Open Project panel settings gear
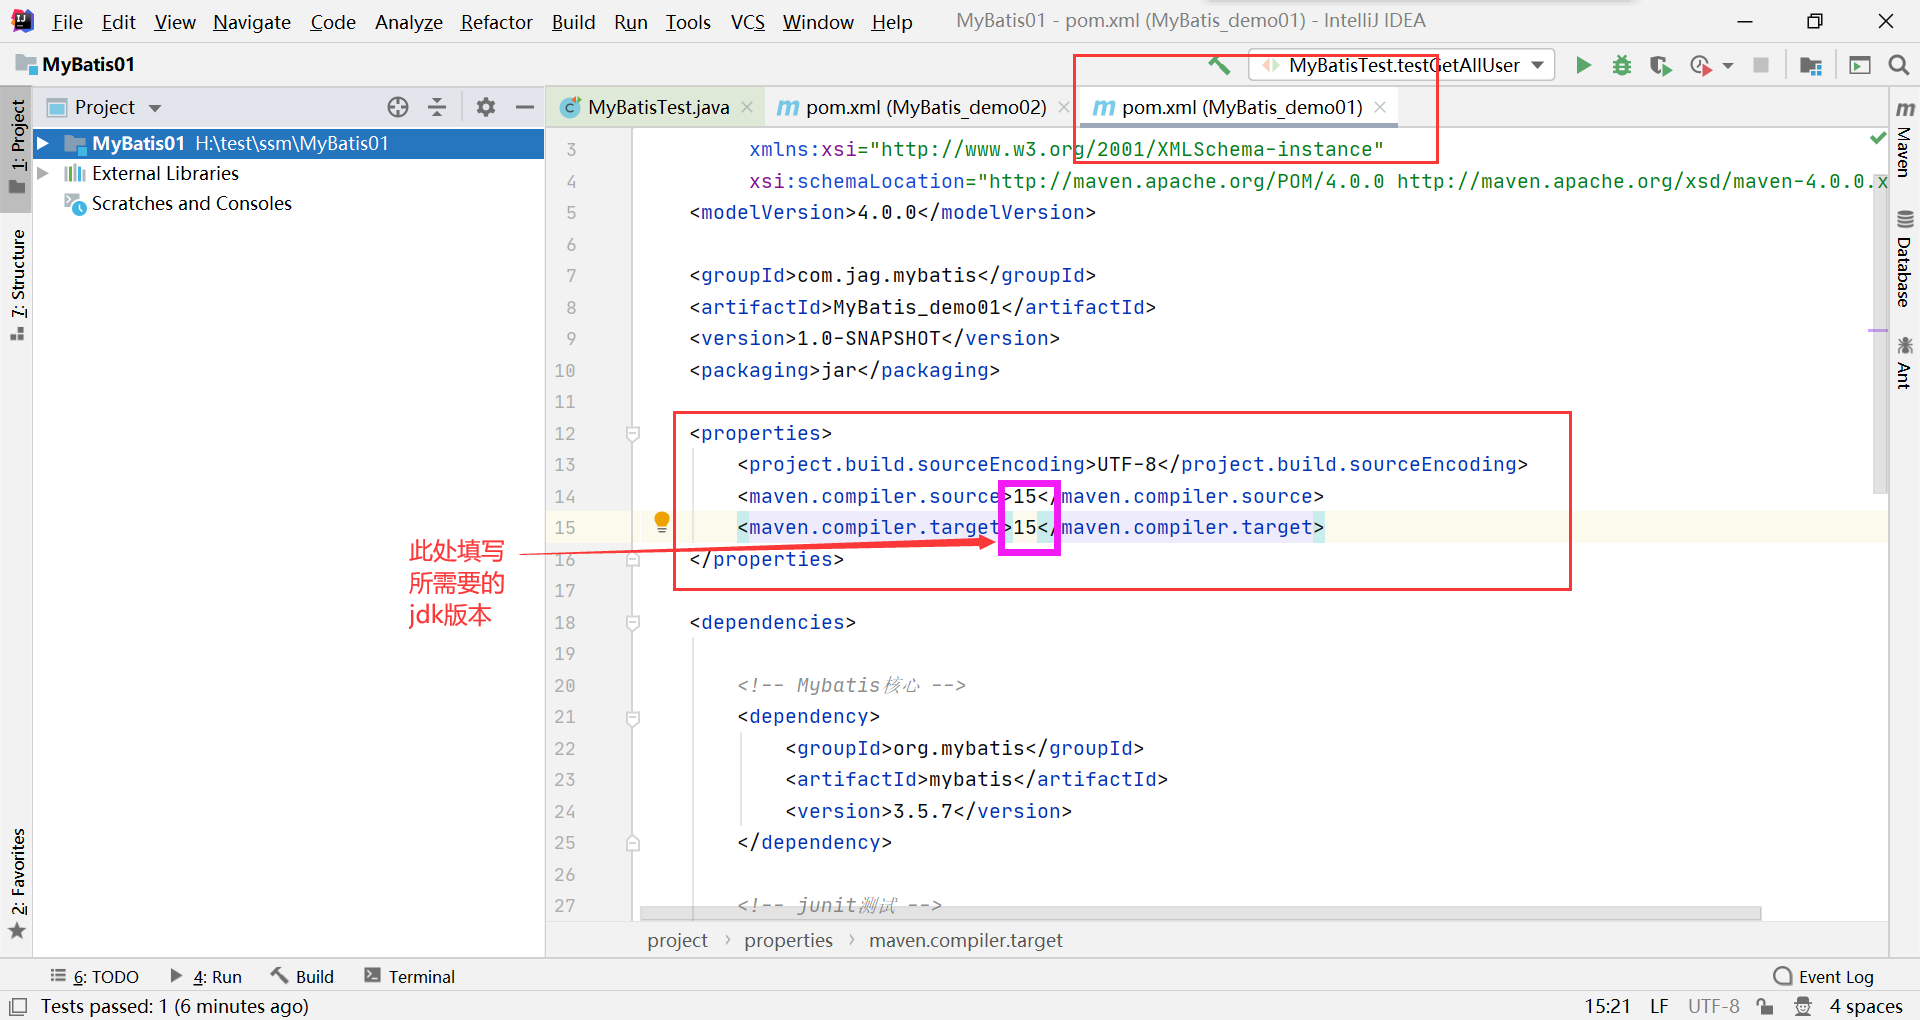1920x1020 pixels. pyautogui.click(x=486, y=107)
